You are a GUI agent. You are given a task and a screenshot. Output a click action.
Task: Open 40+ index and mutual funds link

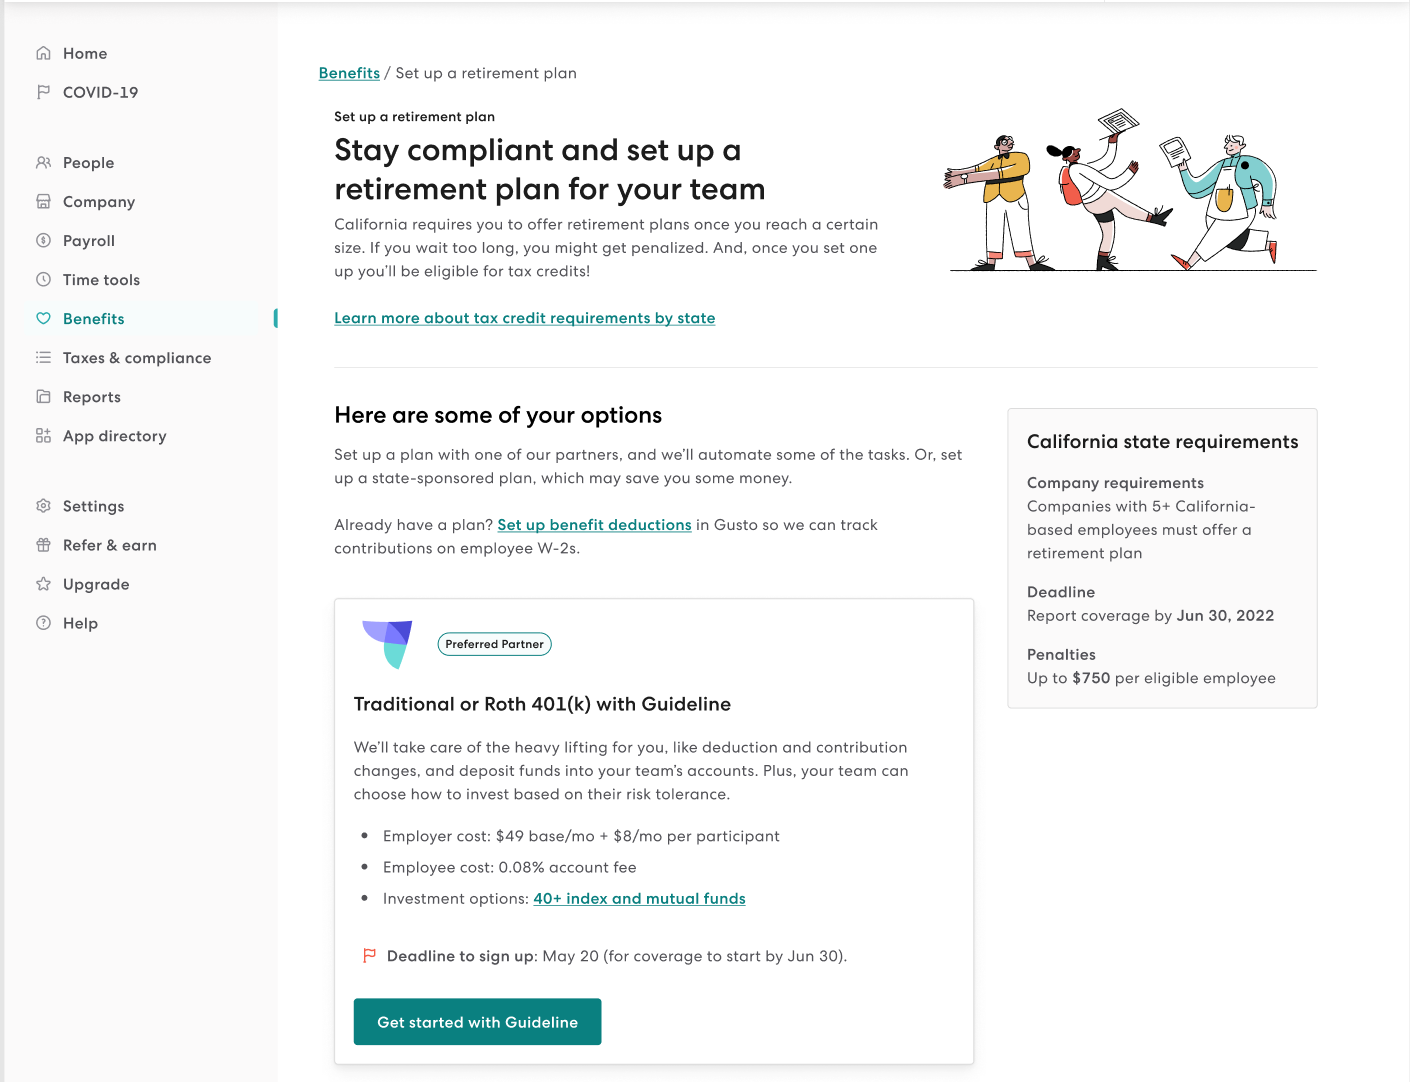pyautogui.click(x=639, y=899)
